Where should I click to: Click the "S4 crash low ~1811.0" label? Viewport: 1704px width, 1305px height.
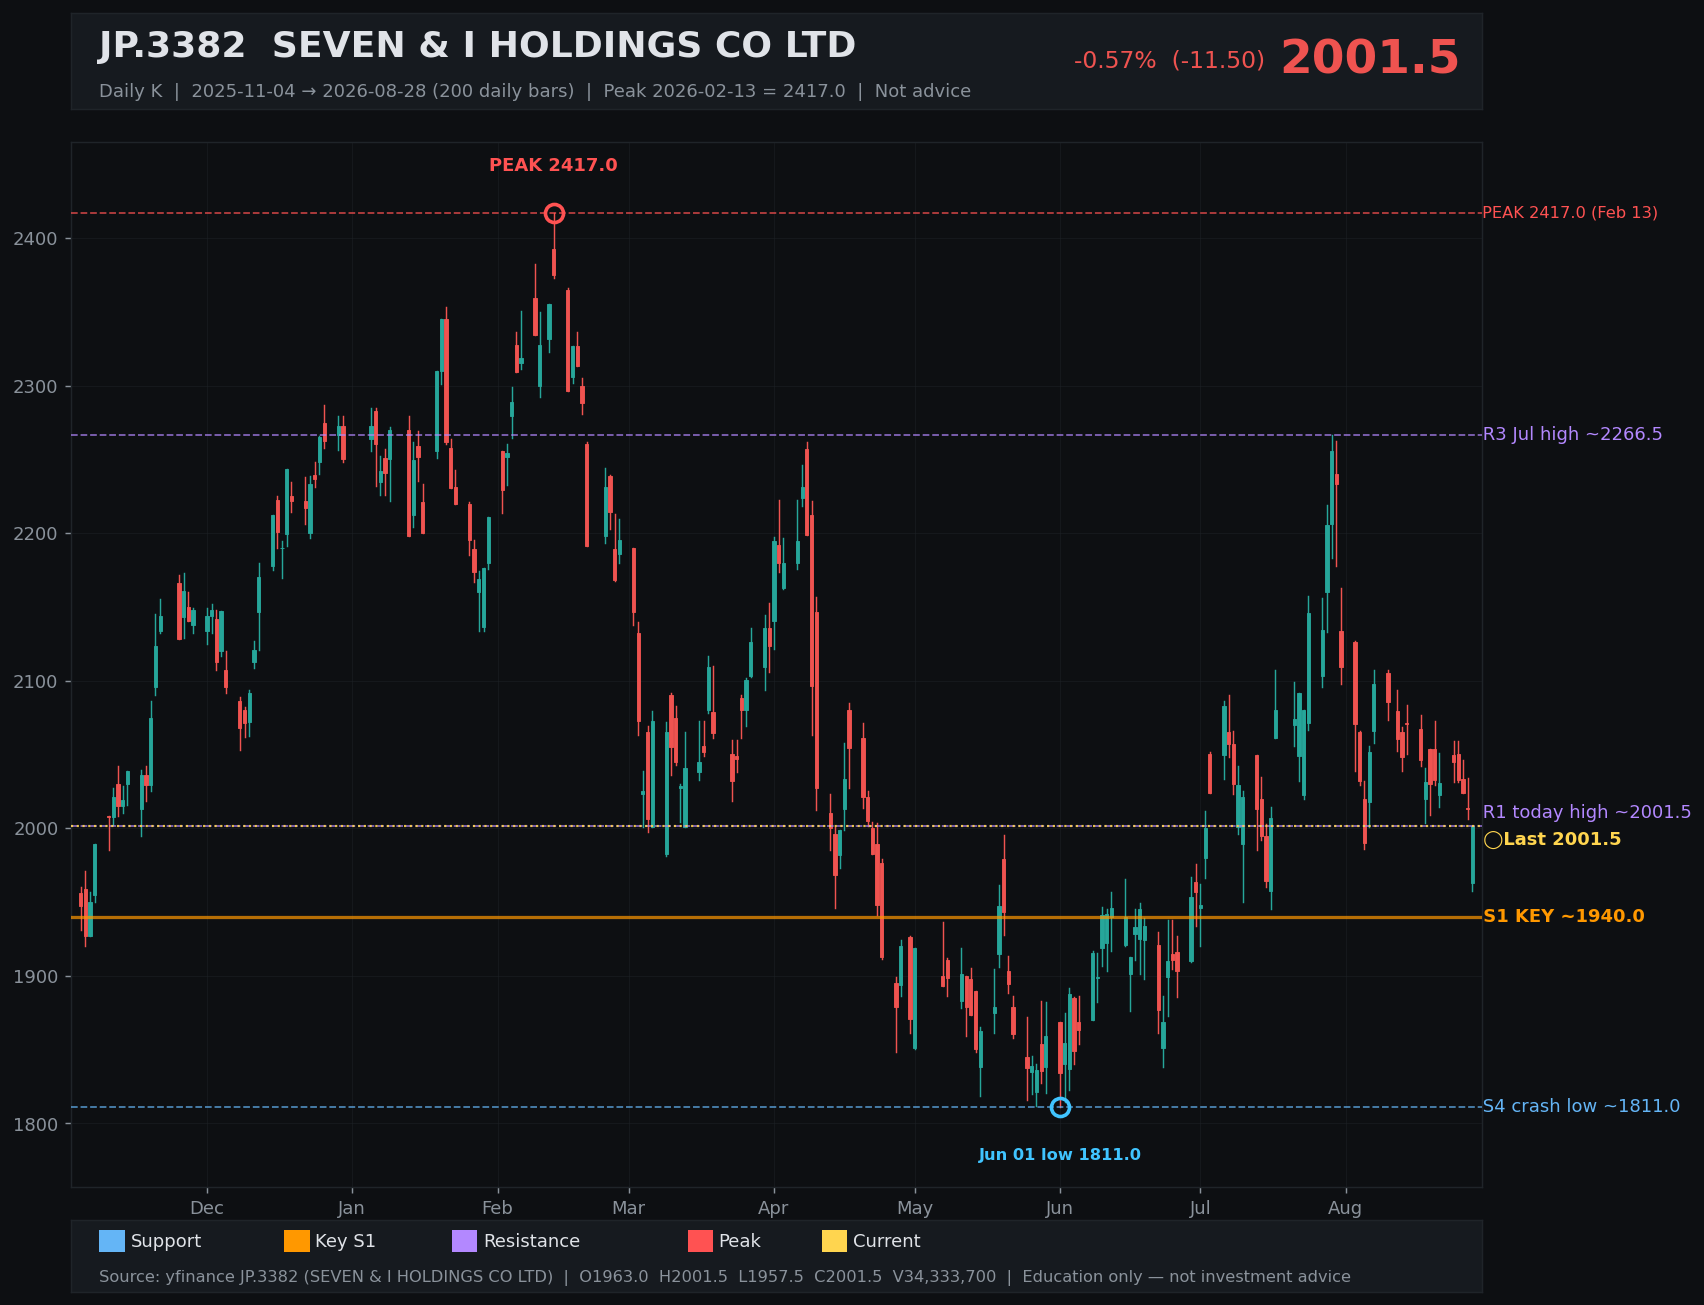pyautogui.click(x=1581, y=1106)
